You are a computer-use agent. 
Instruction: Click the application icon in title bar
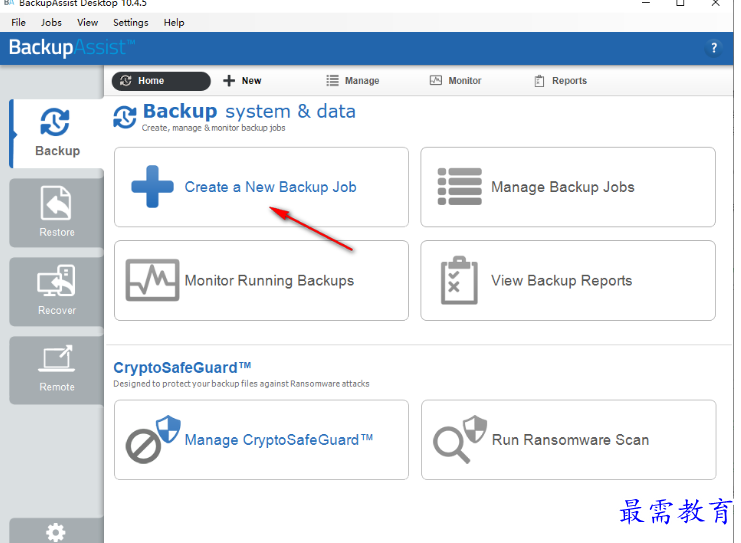pyautogui.click(x=9, y=3)
